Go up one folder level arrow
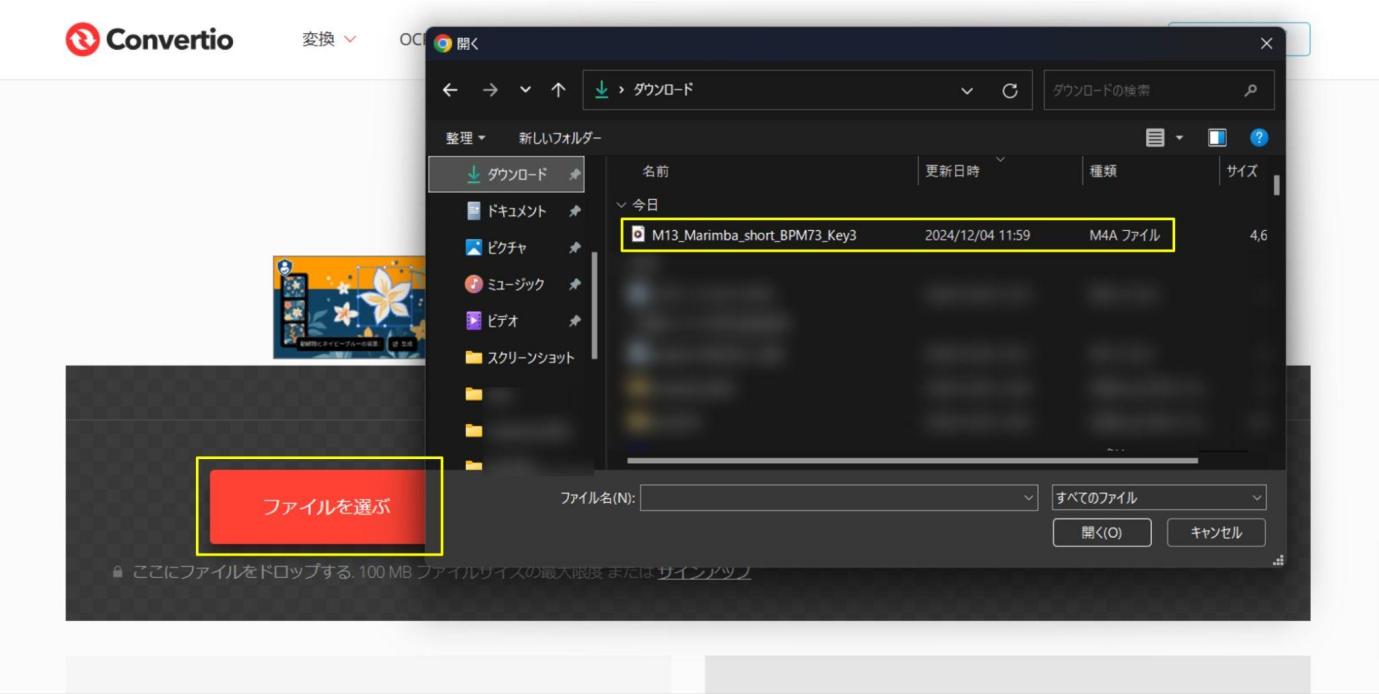 (558, 90)
